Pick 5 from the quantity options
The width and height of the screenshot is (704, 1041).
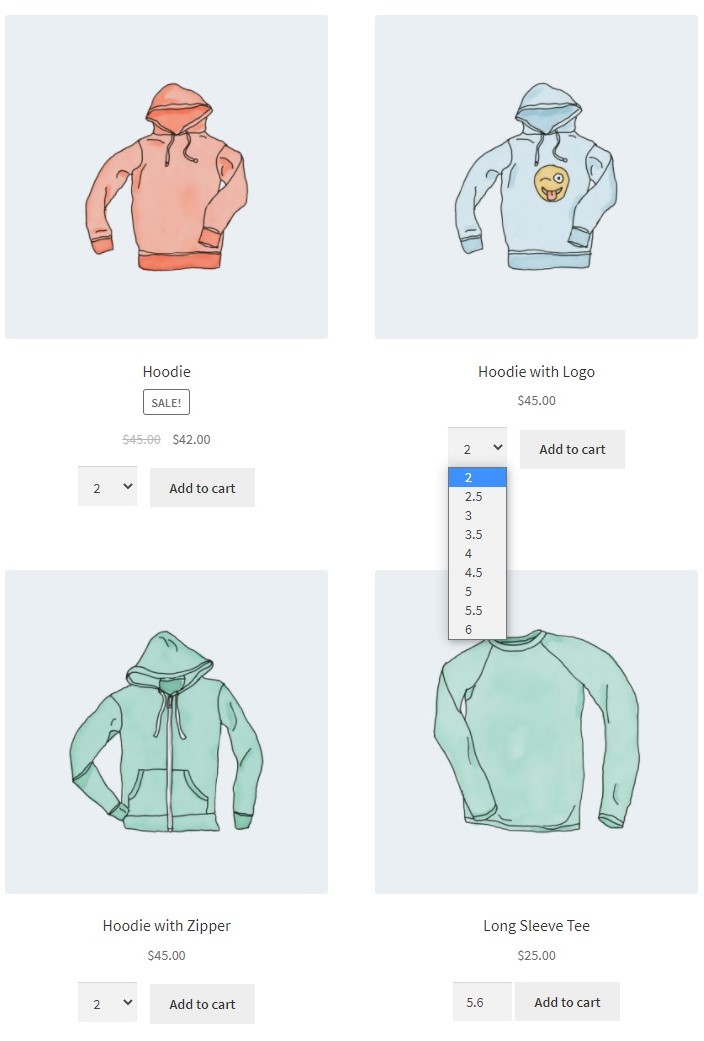tap(478, 592)
